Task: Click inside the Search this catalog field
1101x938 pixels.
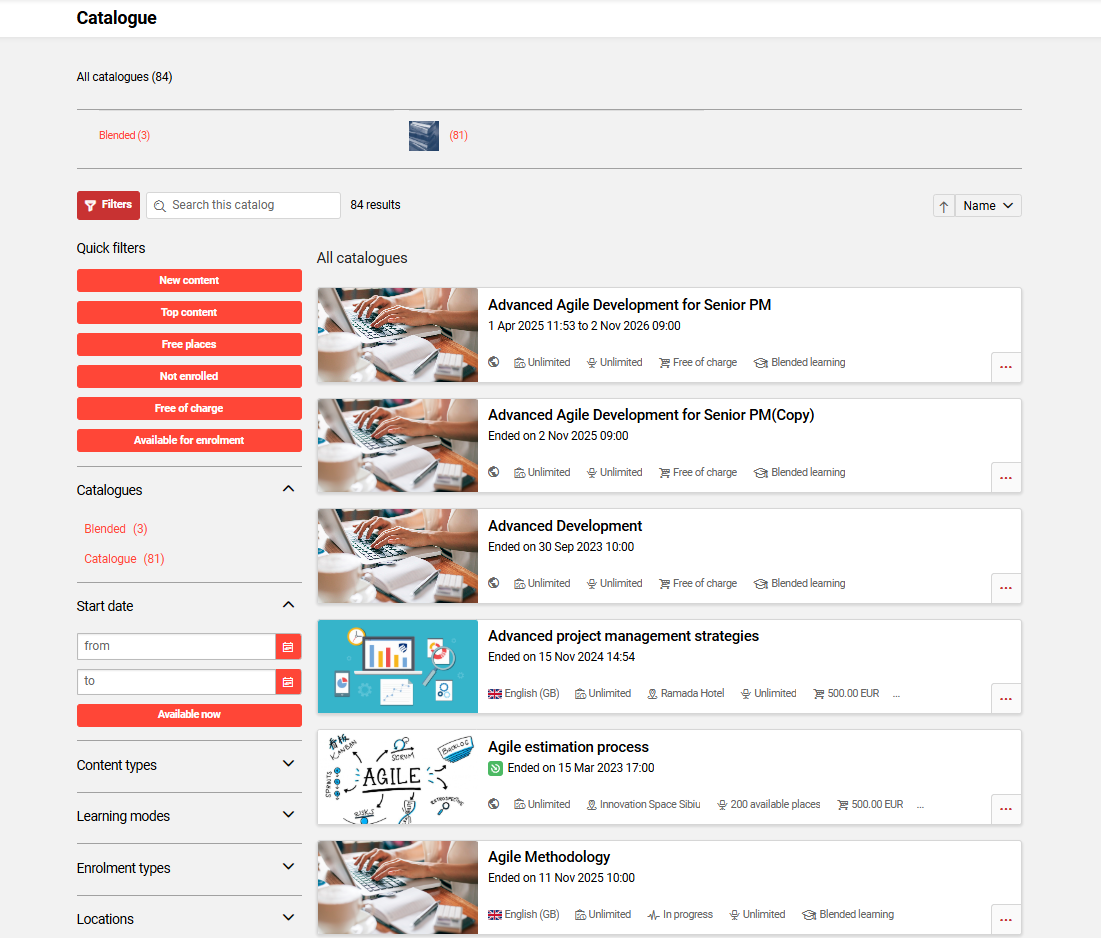Action: 243,205
